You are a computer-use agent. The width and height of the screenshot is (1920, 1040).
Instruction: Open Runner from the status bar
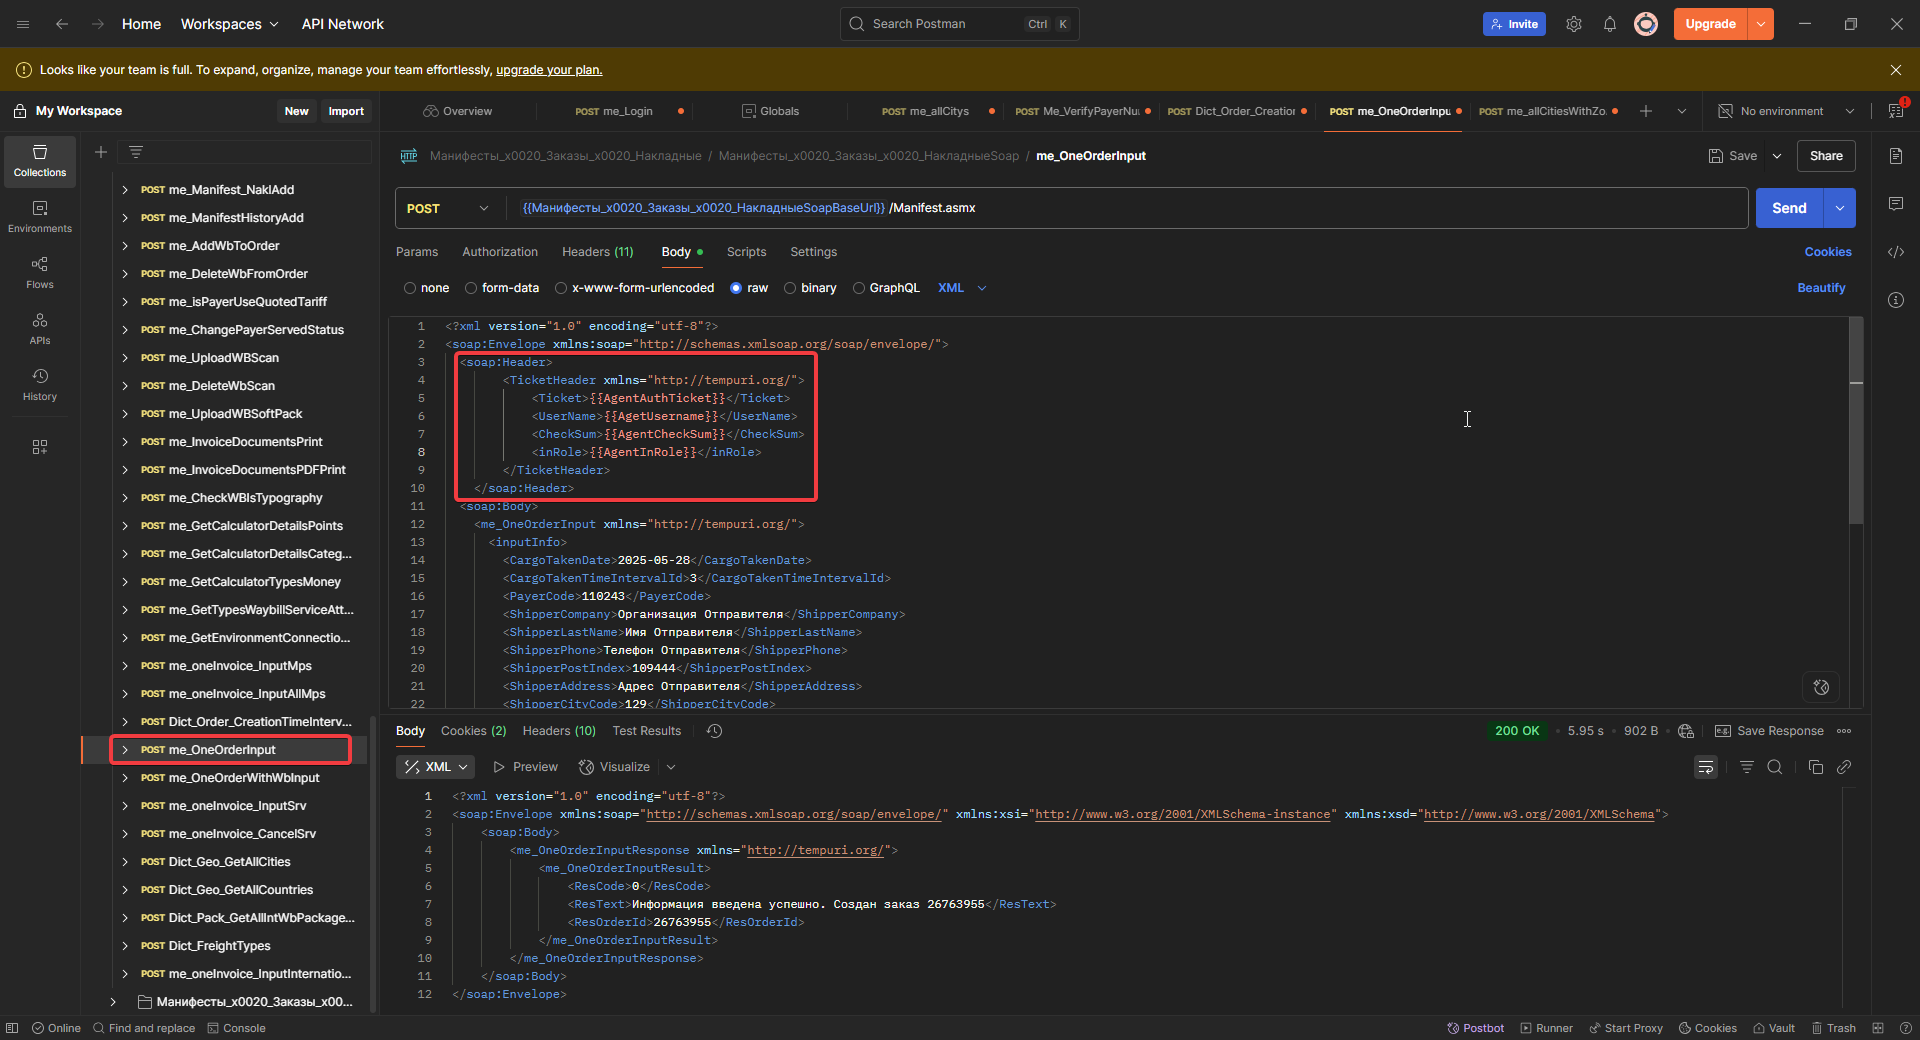(x=1546, y=1028)
